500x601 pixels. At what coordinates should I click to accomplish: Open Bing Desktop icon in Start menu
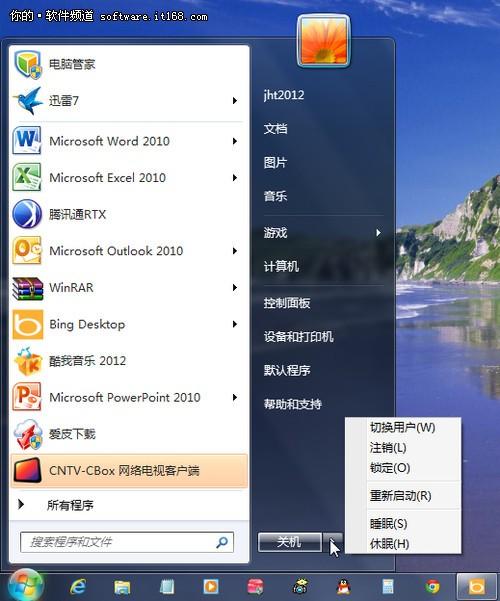[28, 325]
